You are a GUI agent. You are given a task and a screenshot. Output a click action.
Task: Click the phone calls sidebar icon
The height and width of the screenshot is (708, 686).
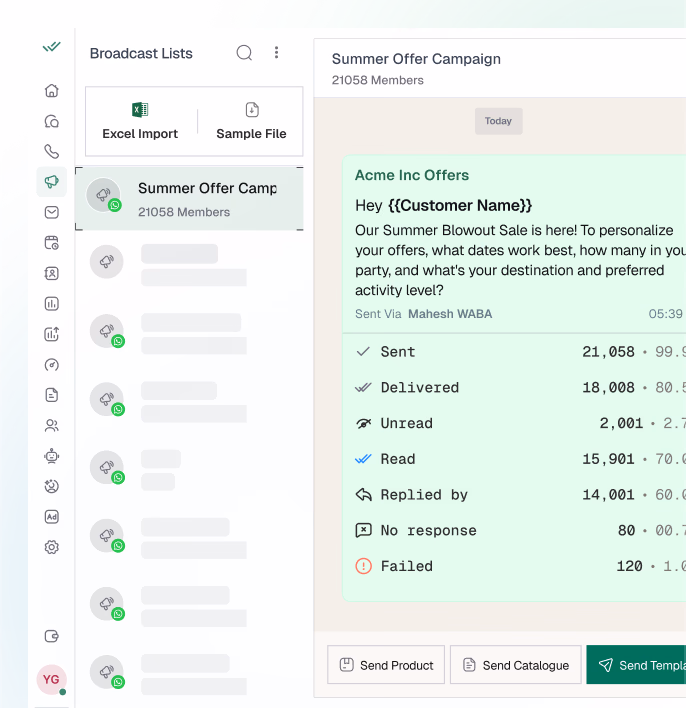(52, 152)
